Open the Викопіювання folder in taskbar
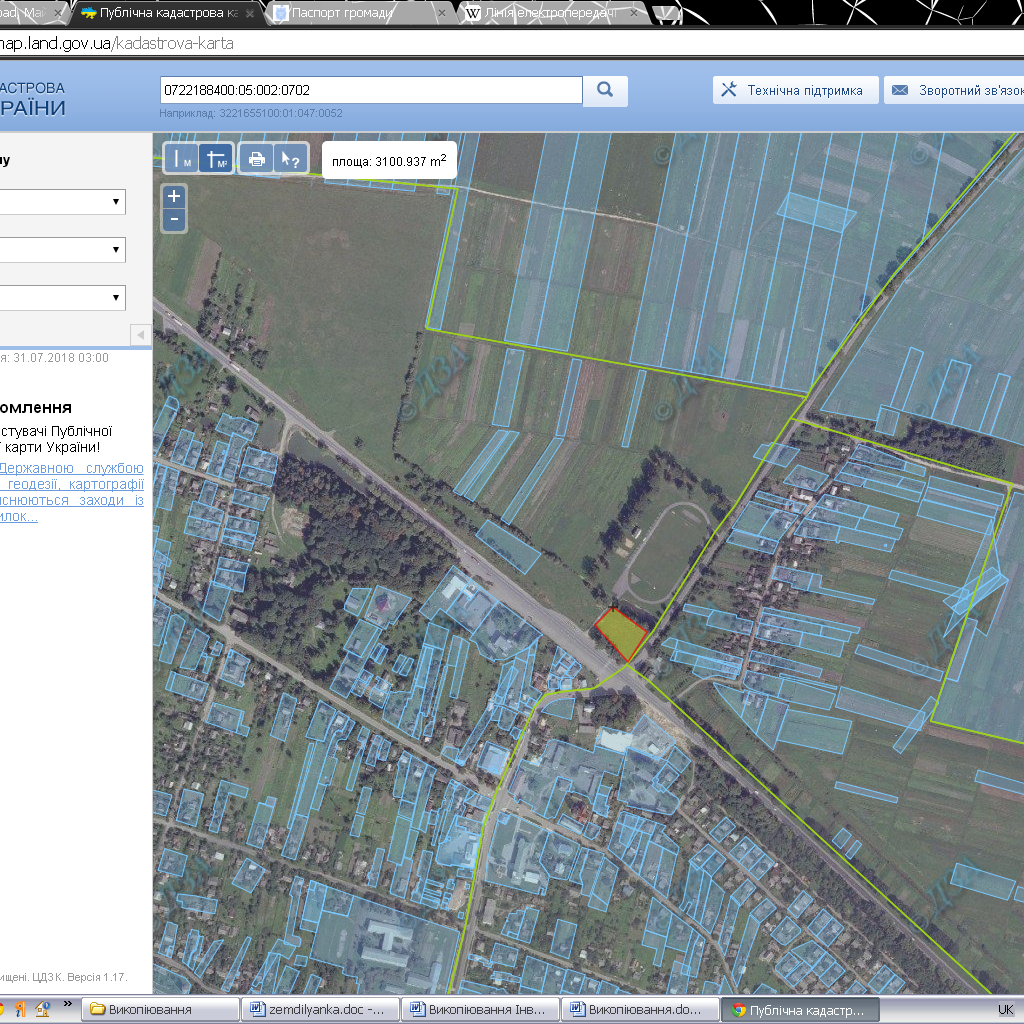Screen dimensions: 1024x1024 click(x=160, y=1009)
